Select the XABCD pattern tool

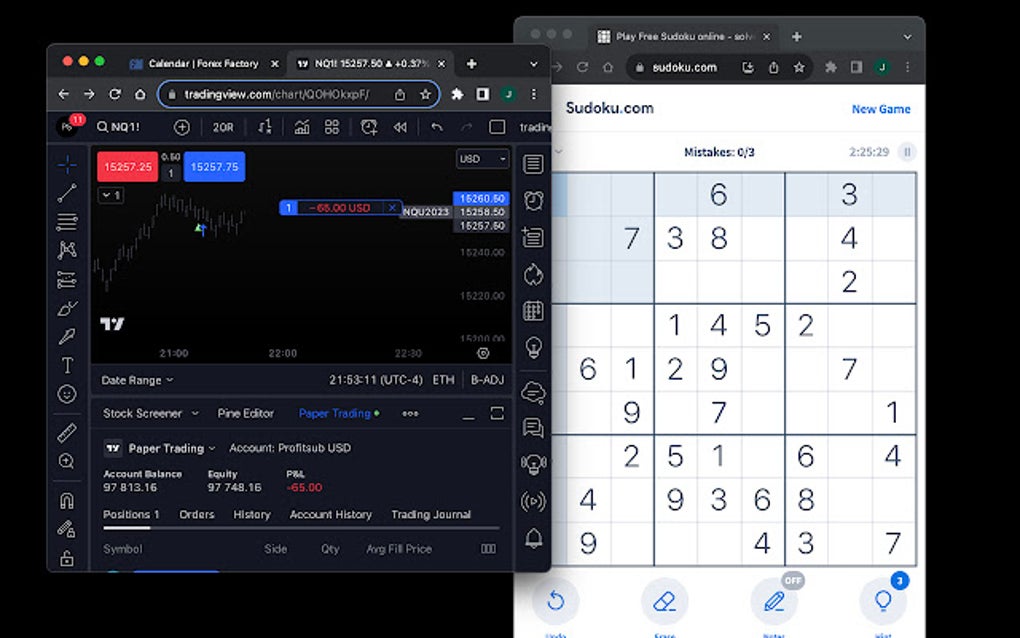pyautogui.click(x=66, y=250)
